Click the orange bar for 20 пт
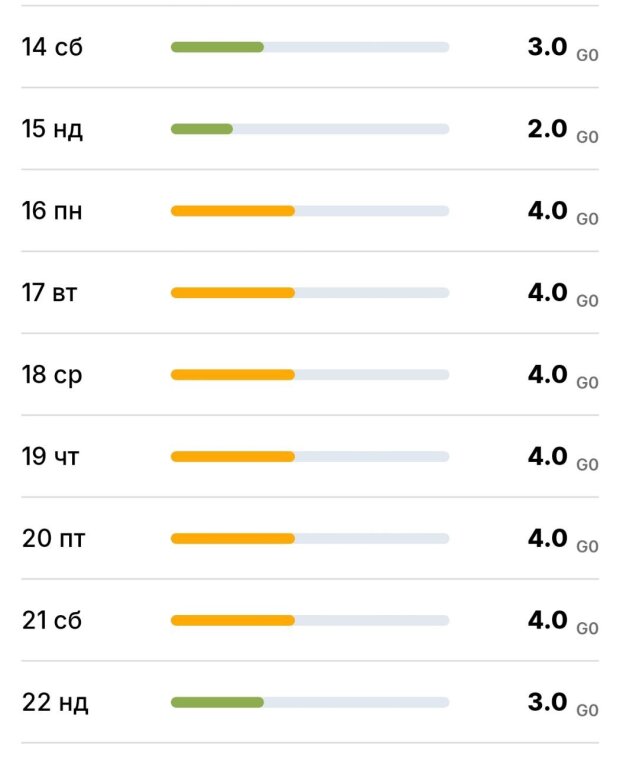Screen dimensions: 620x757 [233, 539]
